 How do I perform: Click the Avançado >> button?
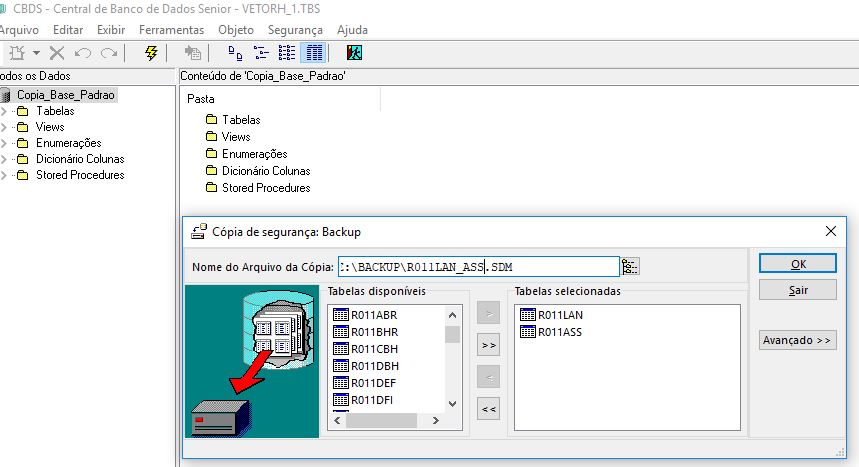click(796, 340)
